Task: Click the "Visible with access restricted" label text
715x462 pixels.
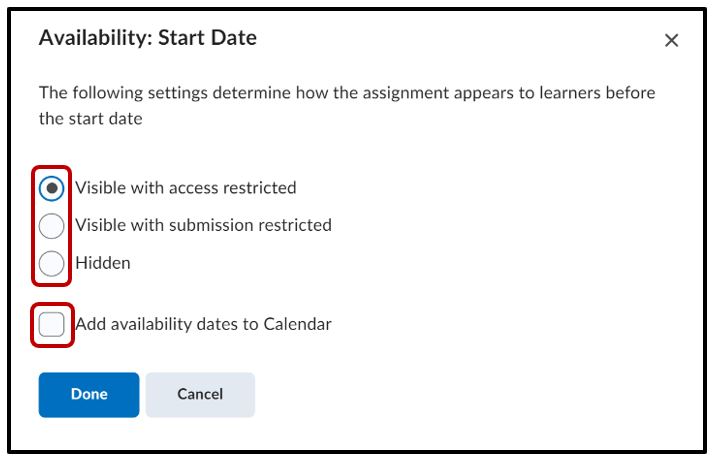Action: [186, 187]
